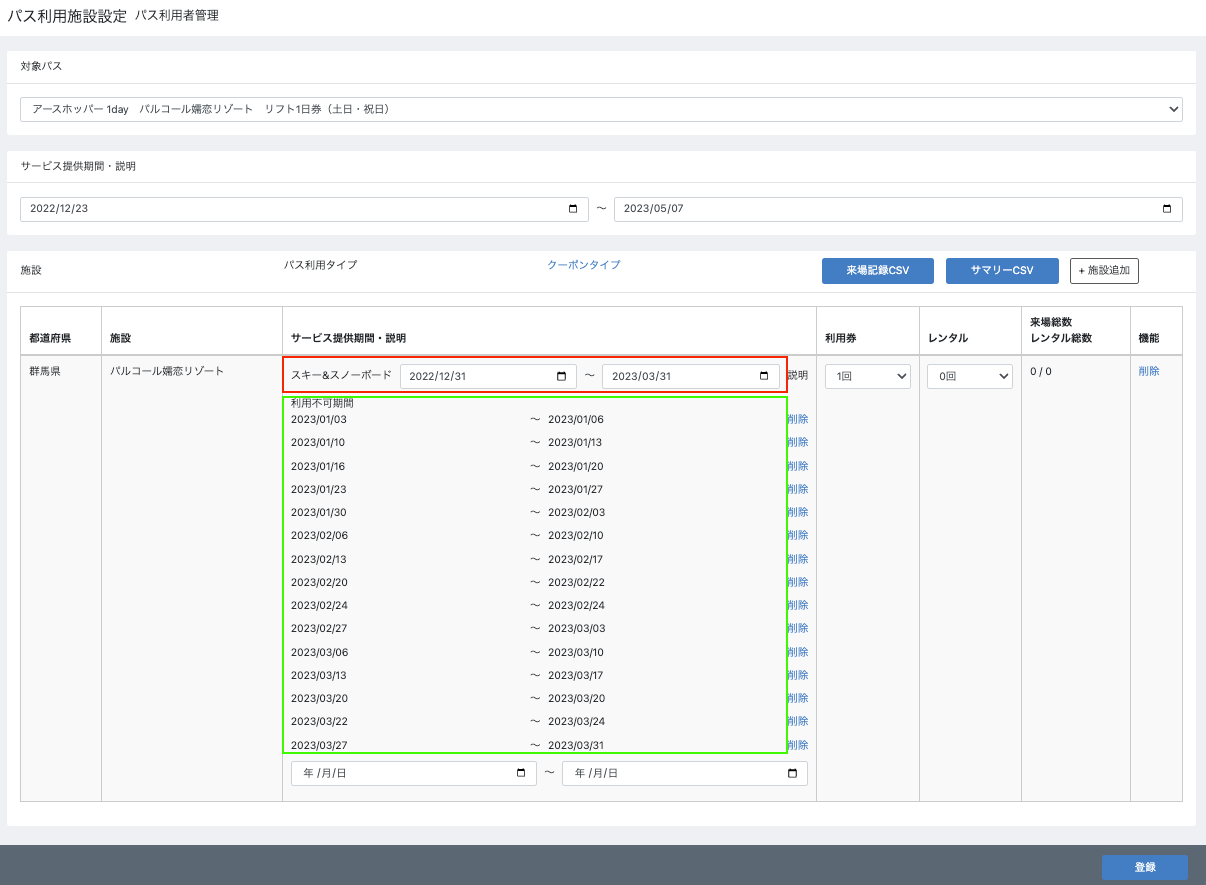The image size is (1206, 885).
Task: Click the service period end field 2023/05/07
Action: pyautogui.click(x=898, y=209)
